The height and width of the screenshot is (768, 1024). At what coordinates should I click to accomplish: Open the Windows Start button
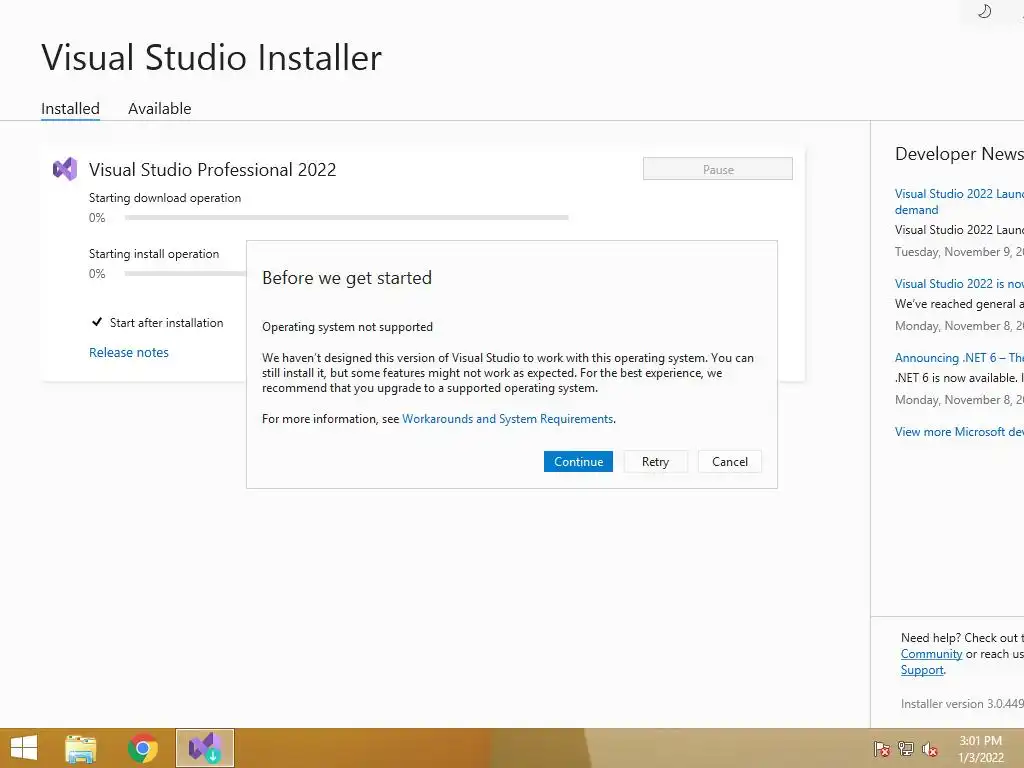[x=24, y=748]
